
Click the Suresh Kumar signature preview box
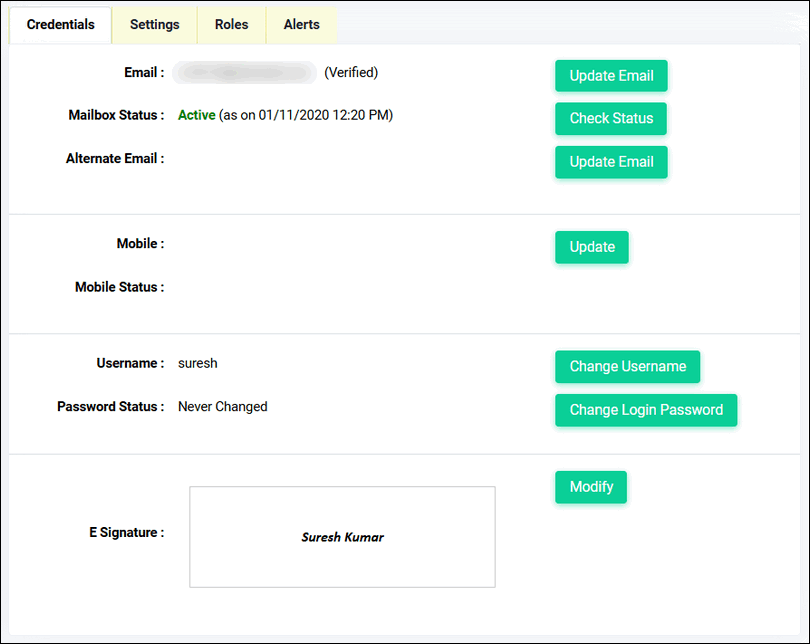pos(342,537)
